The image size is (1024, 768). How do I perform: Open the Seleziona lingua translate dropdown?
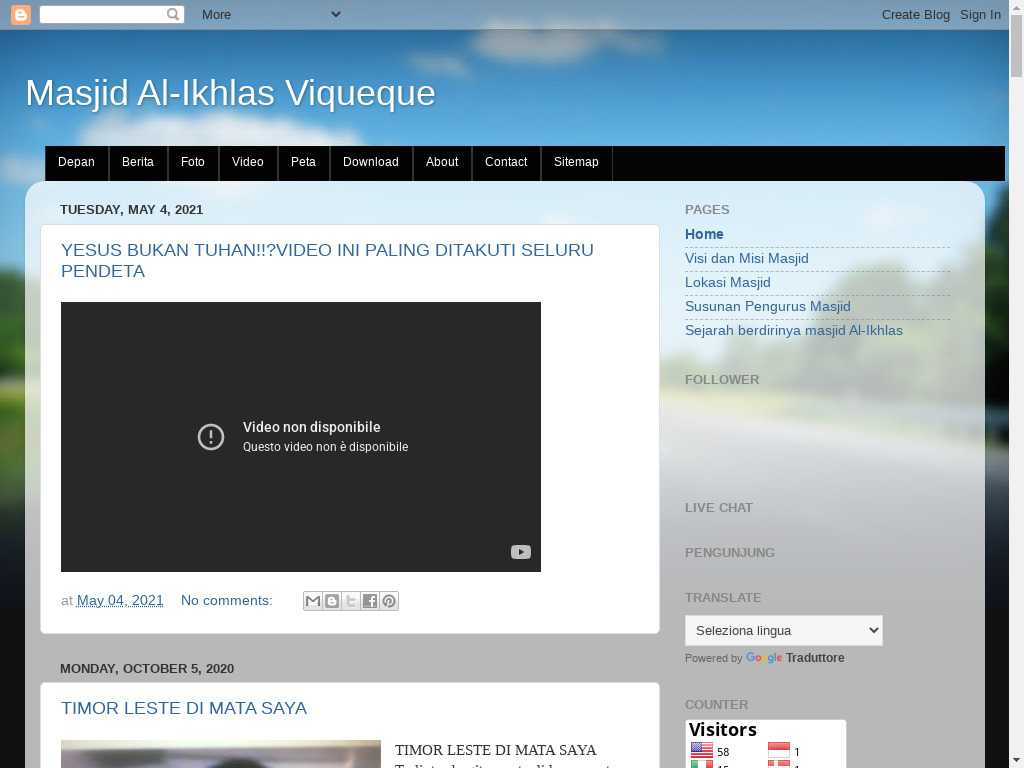pyautogui.click(x=783, y=630)
